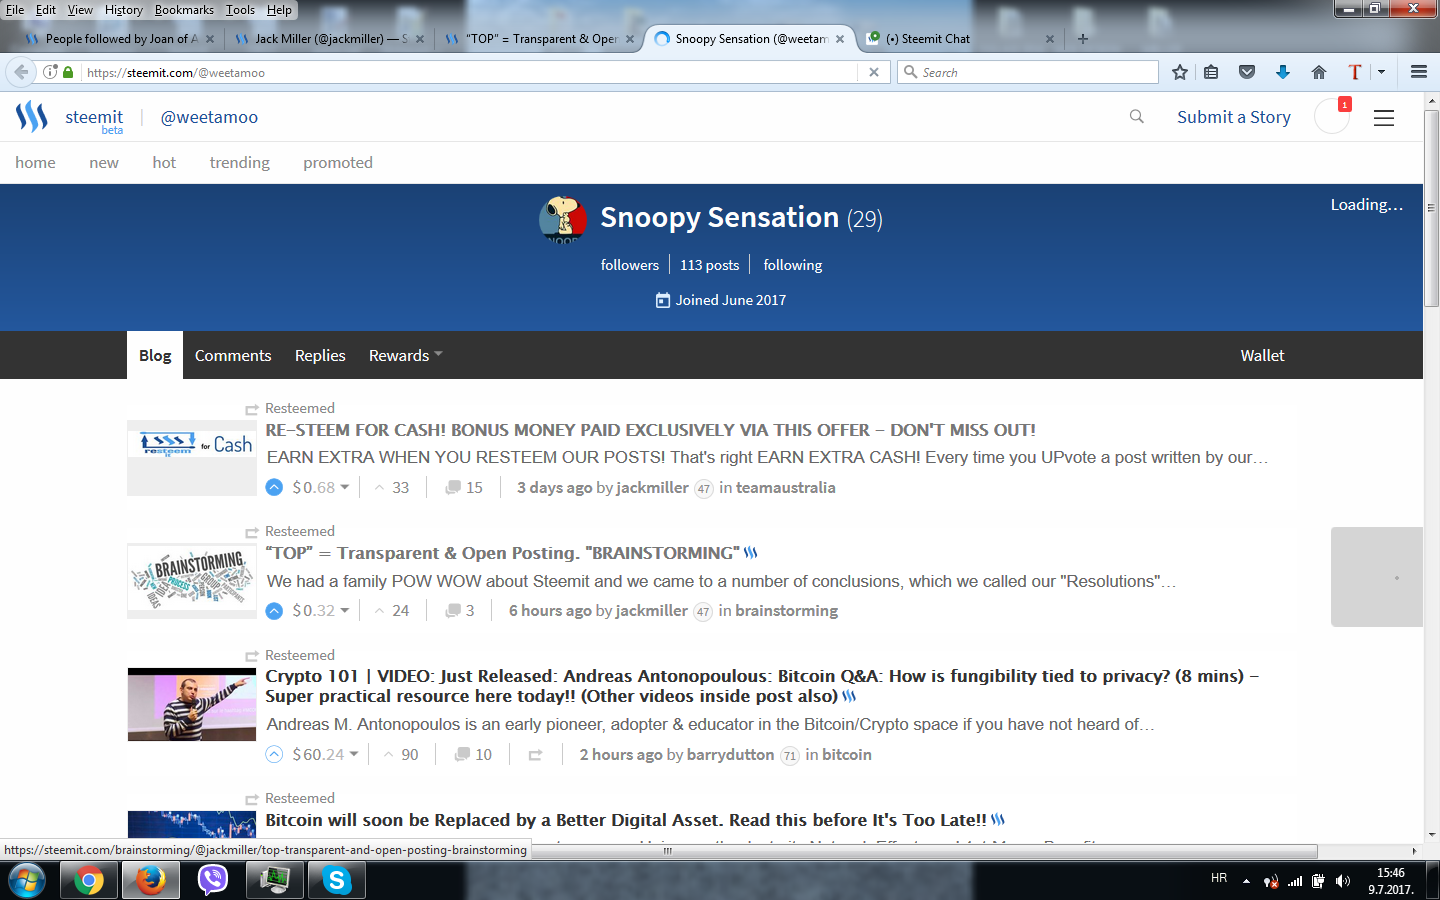Screen dimensions: 1440x900
Task: Click the red T toolbar extension icon
Action: (1355, 72)
